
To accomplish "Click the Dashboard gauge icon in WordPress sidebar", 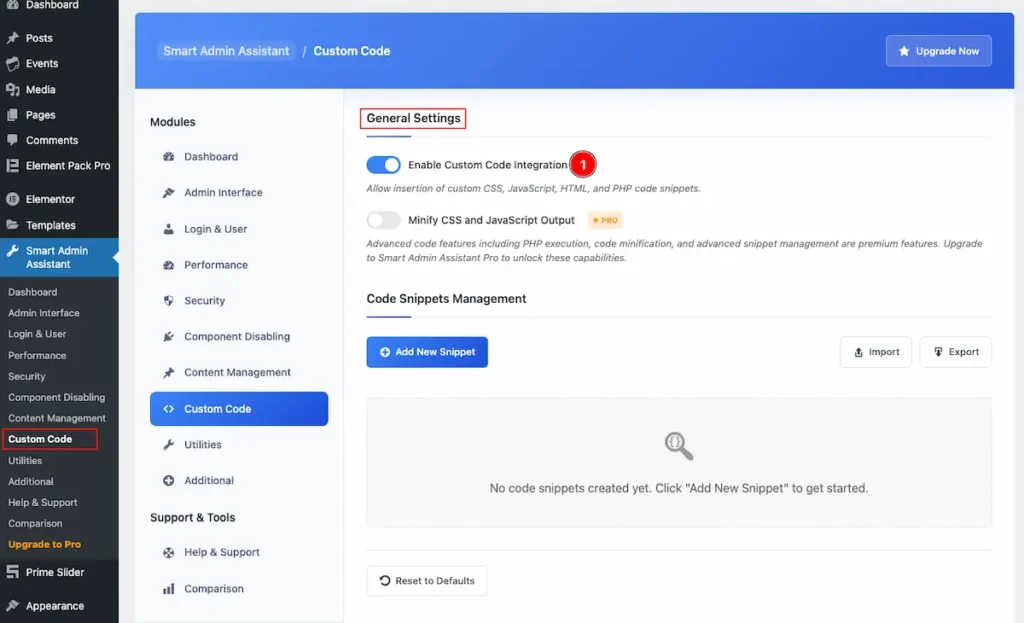I will coord(12,5).
